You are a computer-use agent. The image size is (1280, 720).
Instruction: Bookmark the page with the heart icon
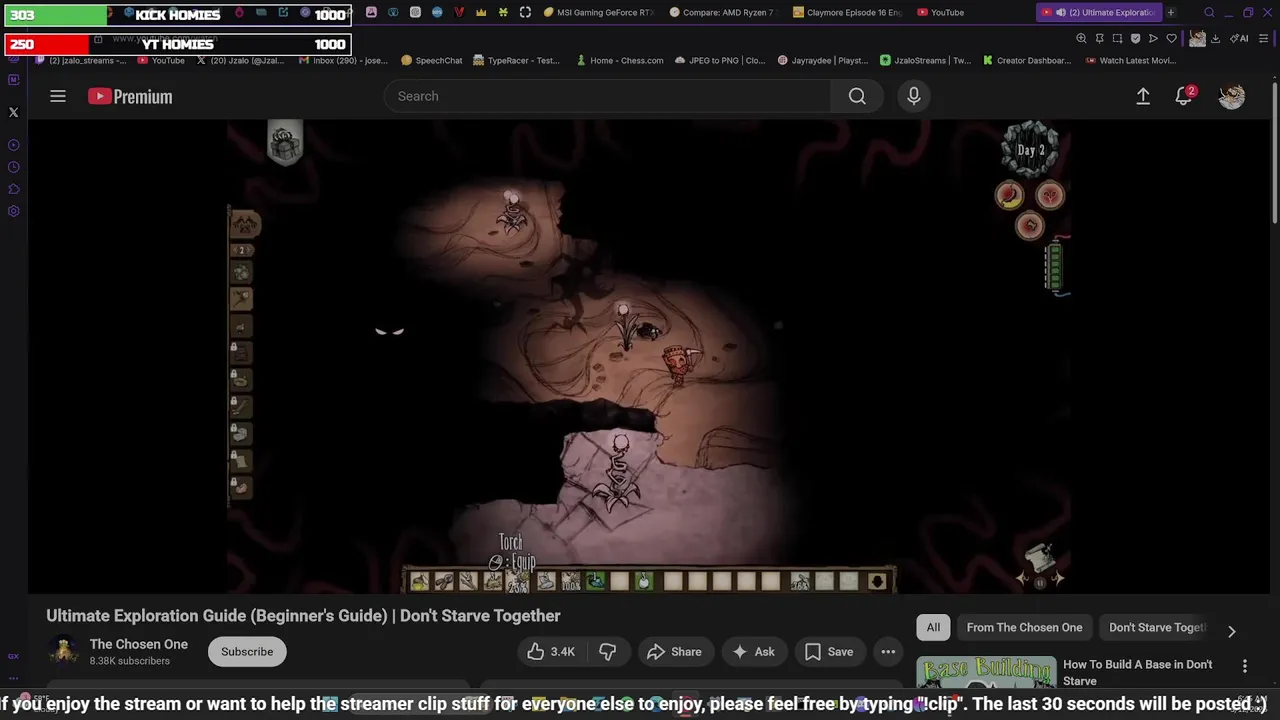coord(1171,39)
